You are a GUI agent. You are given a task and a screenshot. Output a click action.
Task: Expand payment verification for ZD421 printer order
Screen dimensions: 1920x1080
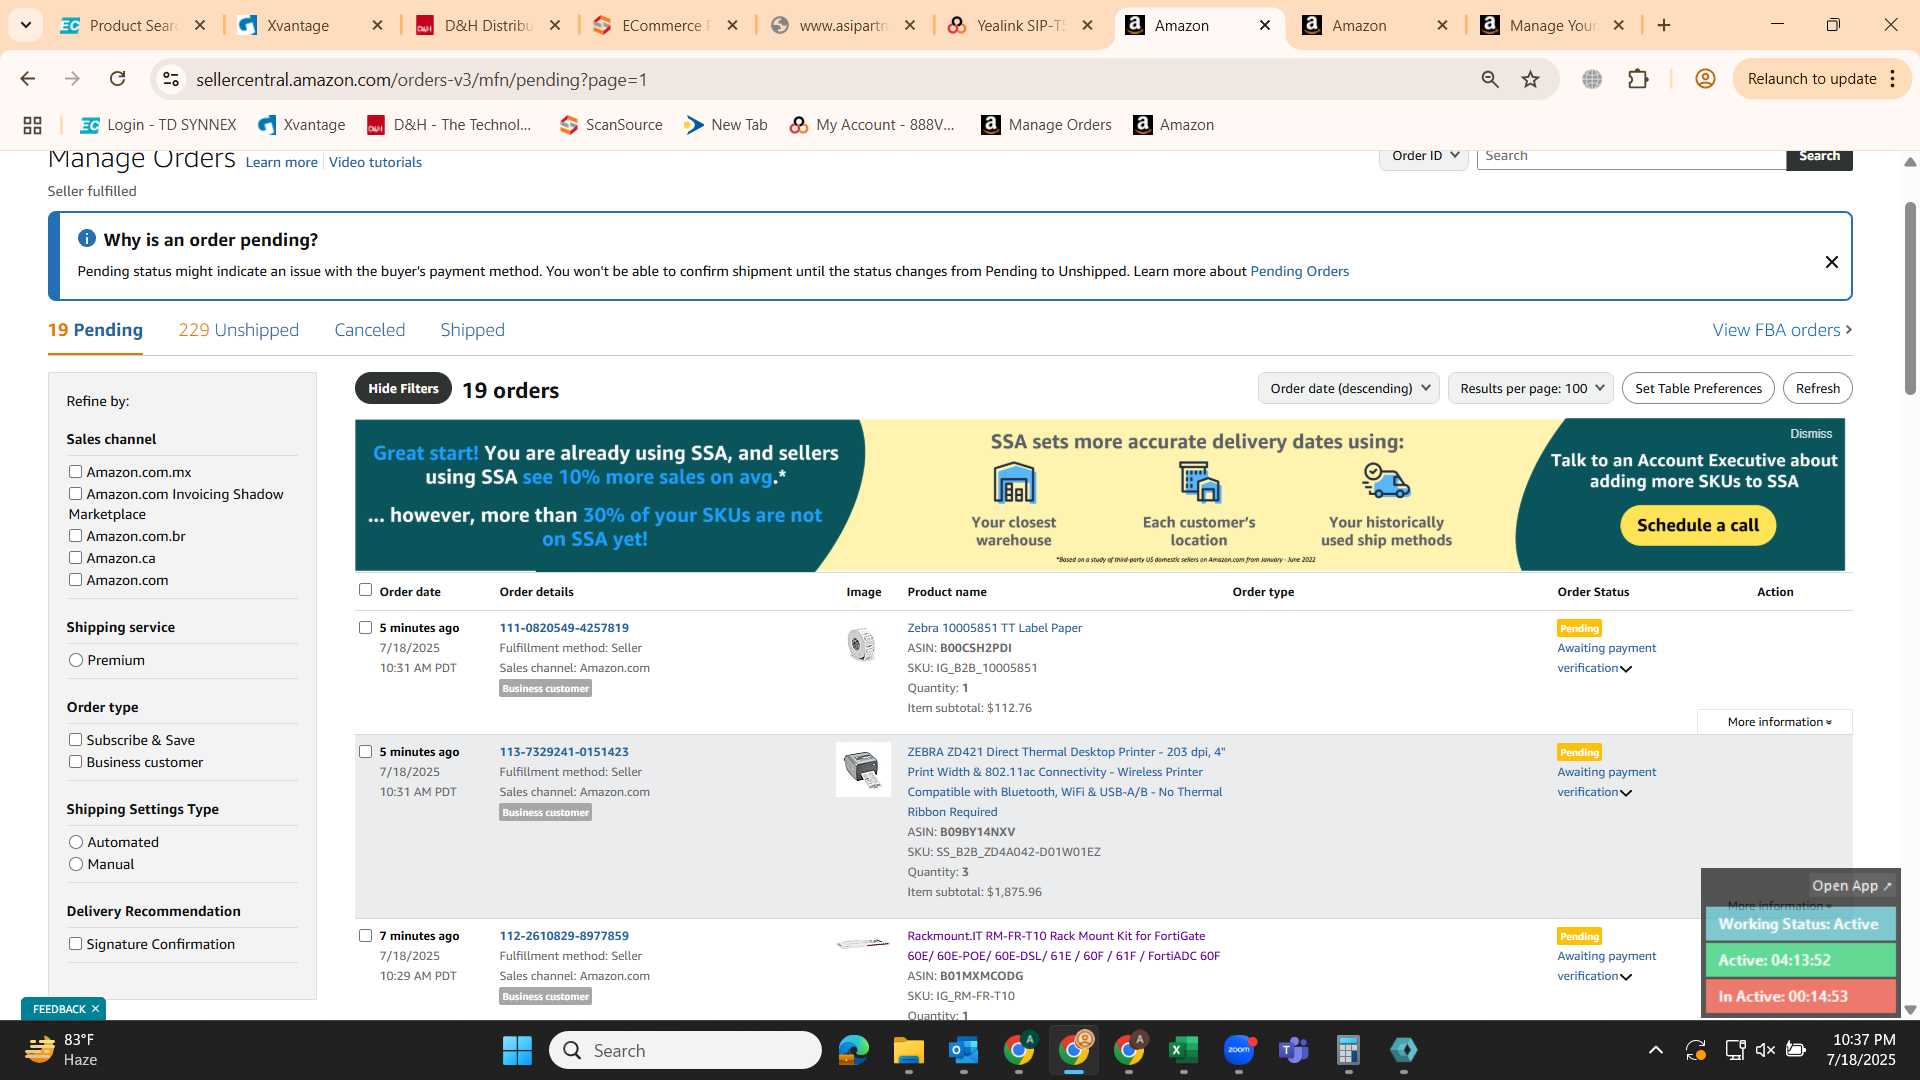coord(1626,793)
